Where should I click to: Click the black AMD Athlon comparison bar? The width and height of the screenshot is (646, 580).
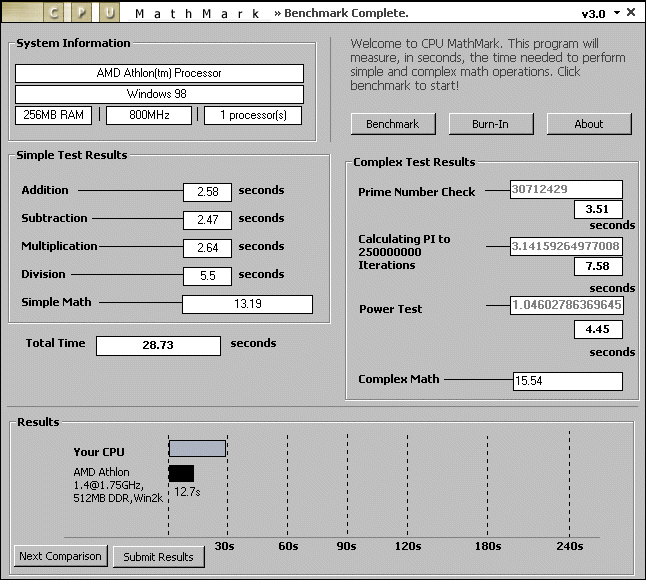click(x=181, y=473)
